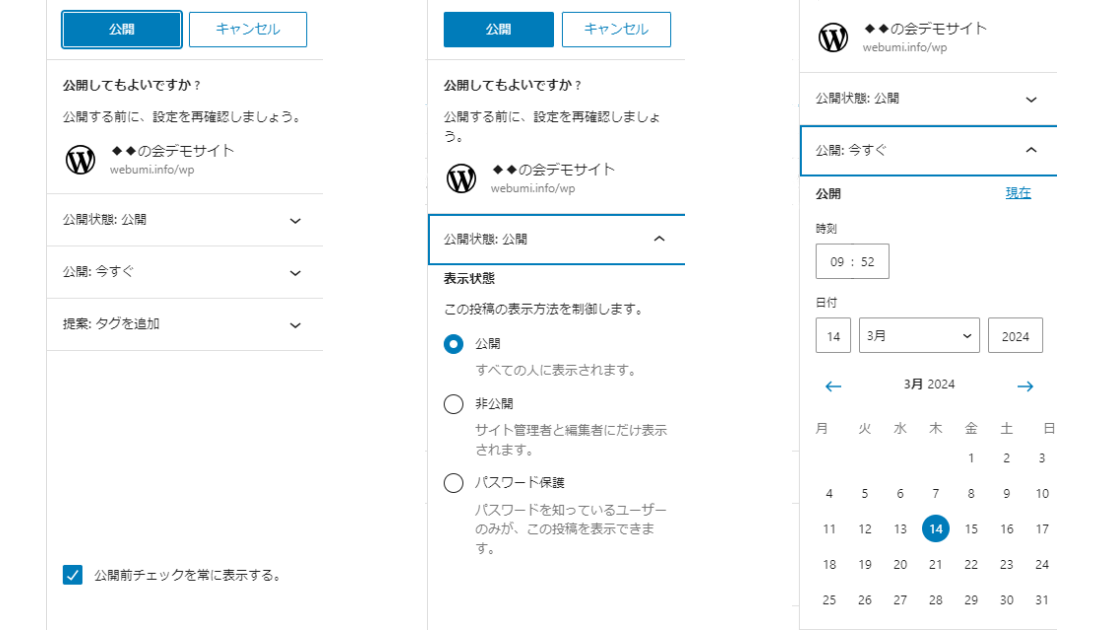Click up chevron on the expanded 公開状態 row
1110x630 pixels.
(658, 239)
